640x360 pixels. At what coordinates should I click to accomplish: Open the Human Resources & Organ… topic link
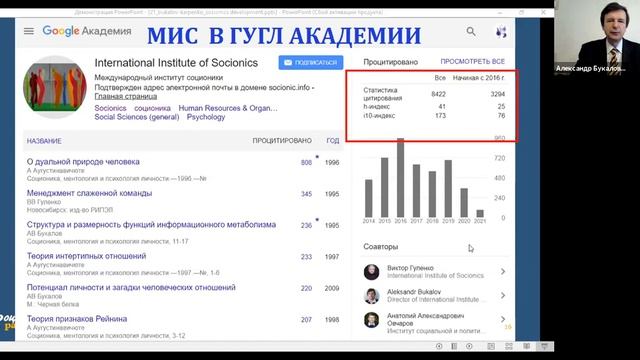[x=228, y=108]
